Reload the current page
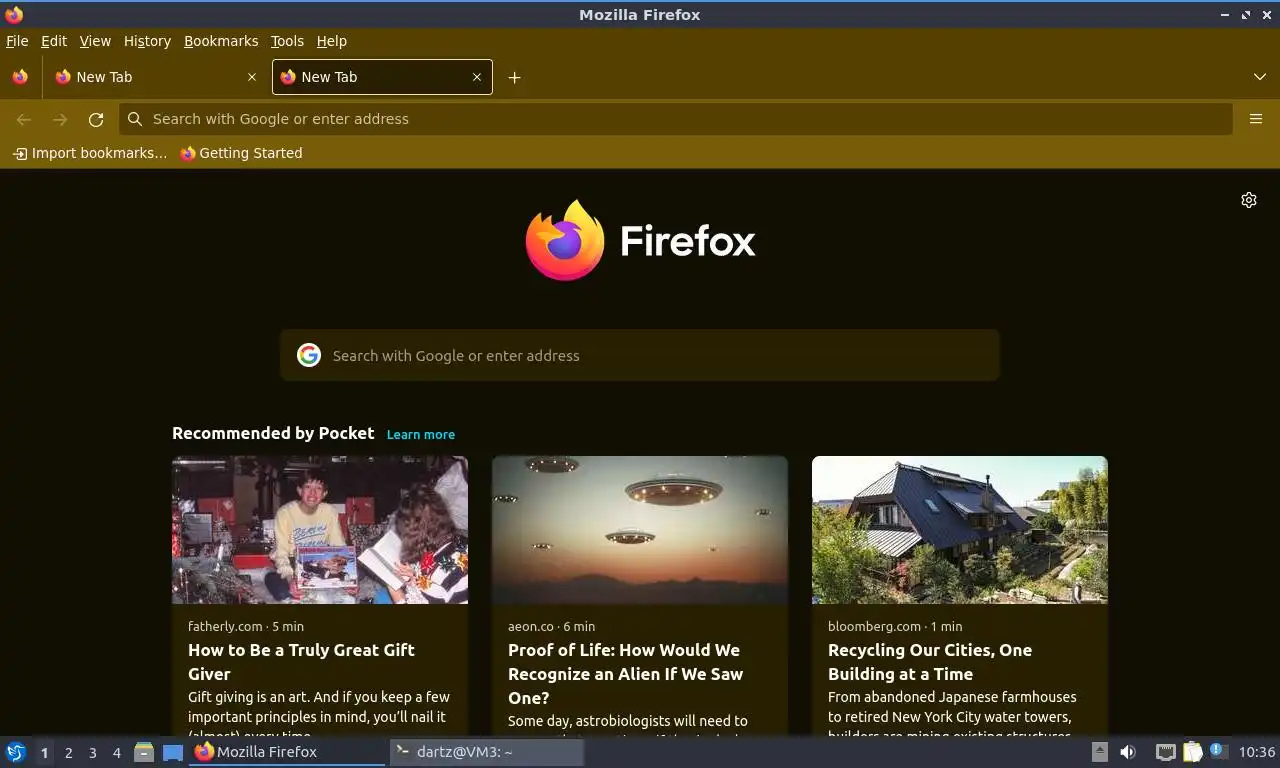The image size is (1280, 768). pyautogui.click(x=96, y=119)
